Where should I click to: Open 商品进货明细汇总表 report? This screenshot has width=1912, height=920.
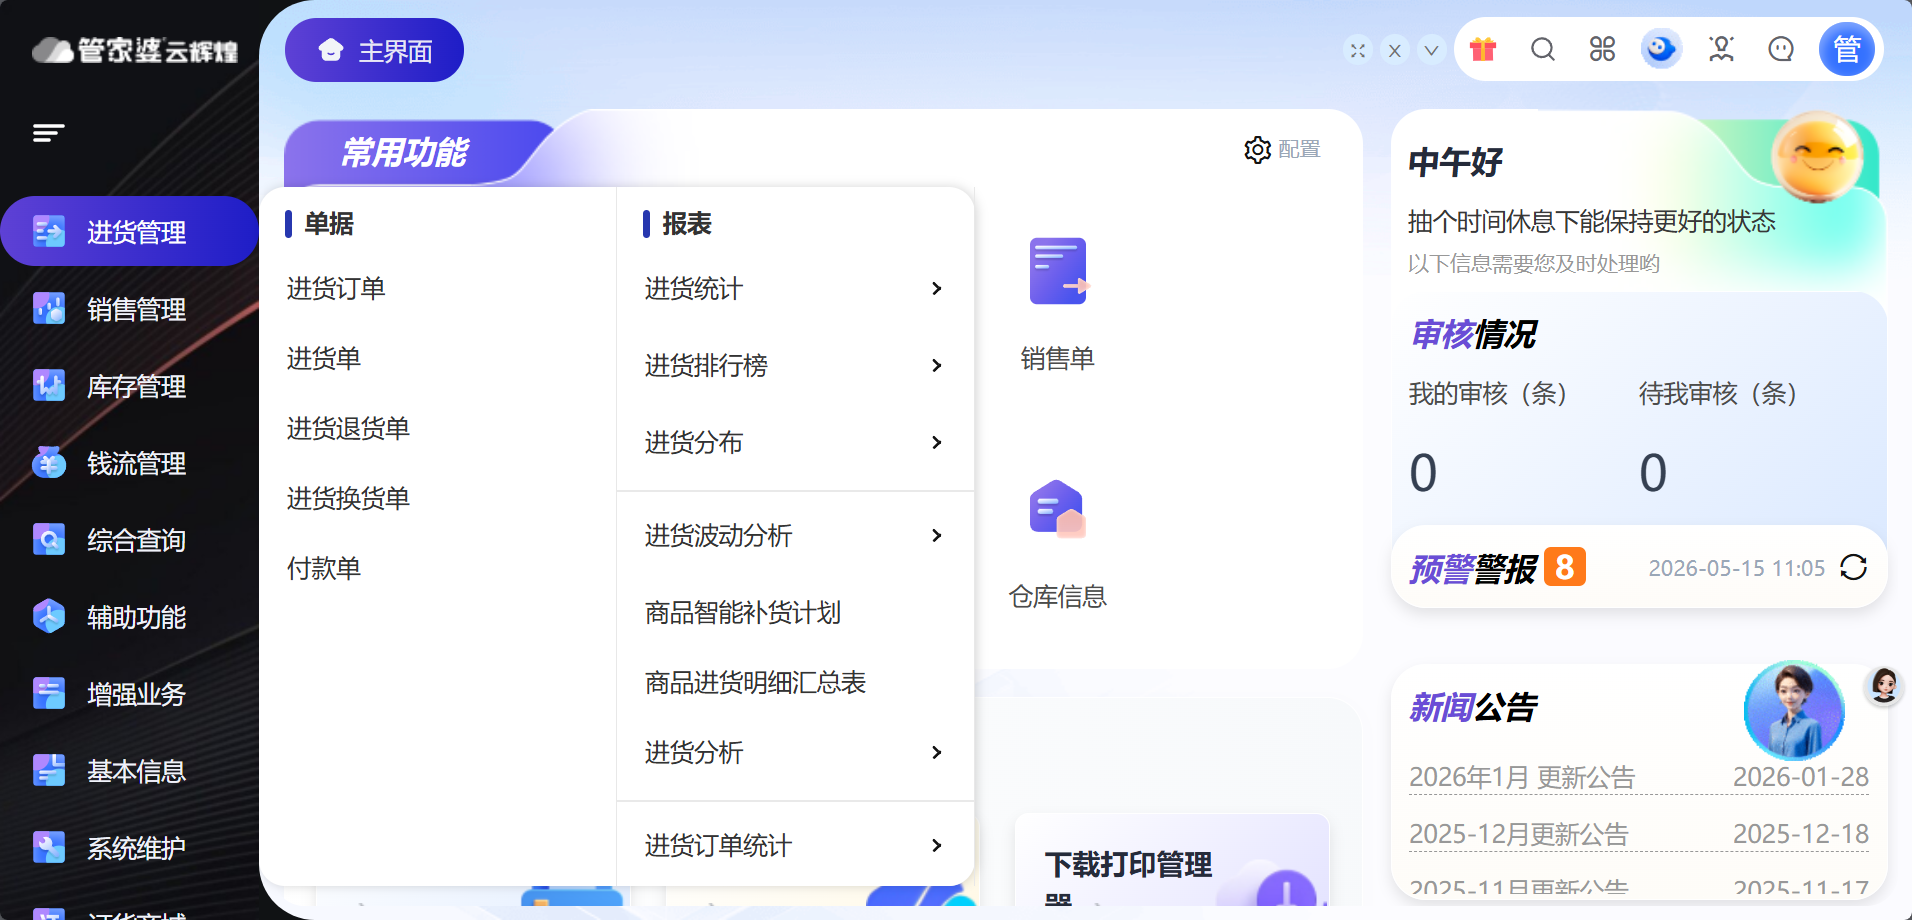pyautogui.click(x=755, y=682)
